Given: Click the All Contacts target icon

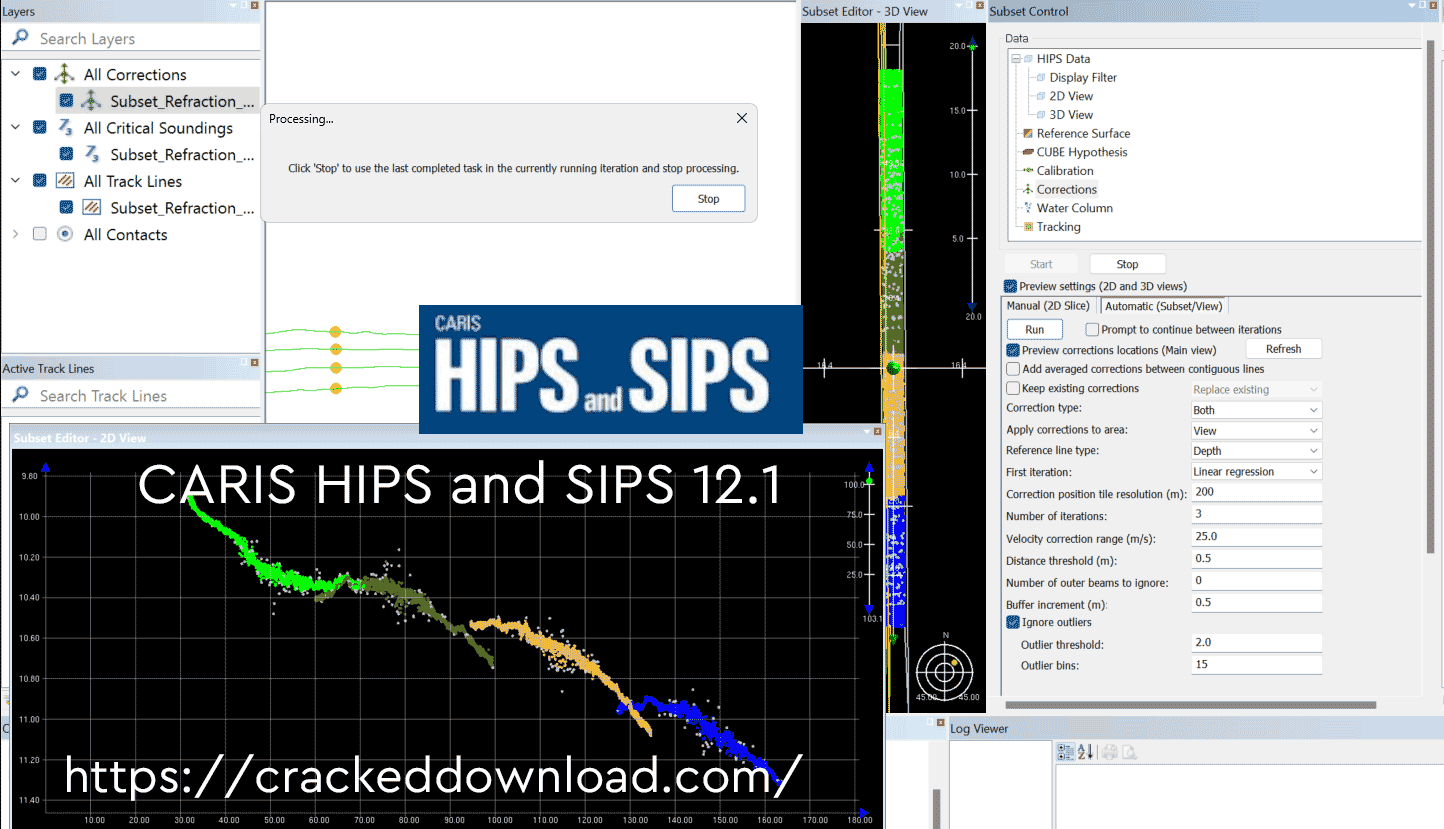Looking at the screenshot, I should [65, 234].
